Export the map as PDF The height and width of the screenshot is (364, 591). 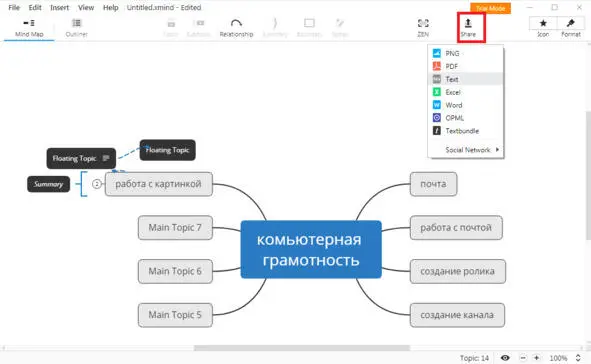pos(465,66)
